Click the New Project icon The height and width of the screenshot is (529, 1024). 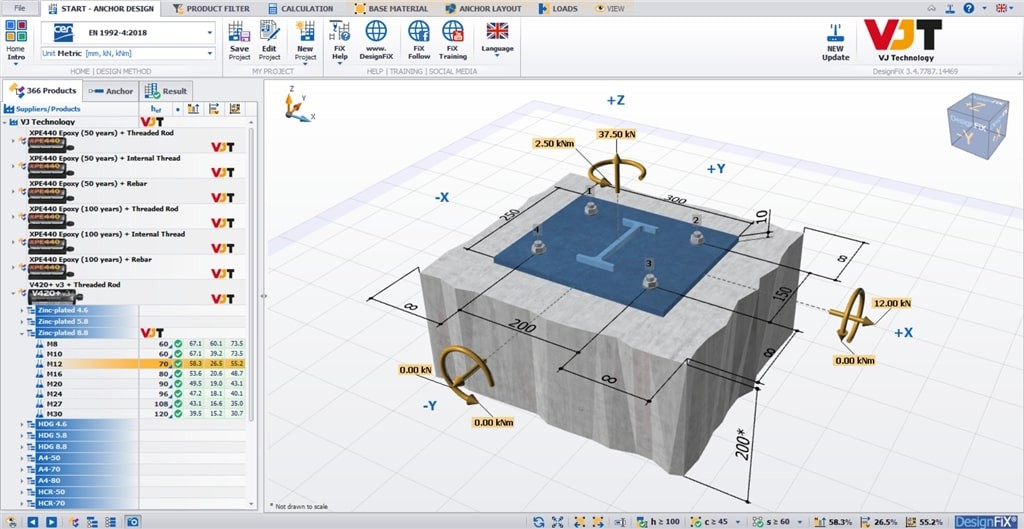point(305,31)
